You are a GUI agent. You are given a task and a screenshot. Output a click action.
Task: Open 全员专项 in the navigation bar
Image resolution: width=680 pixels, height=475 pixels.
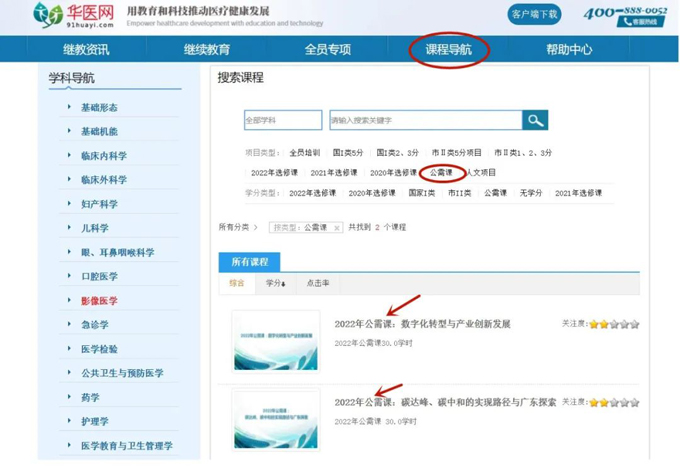click(327, 49)
